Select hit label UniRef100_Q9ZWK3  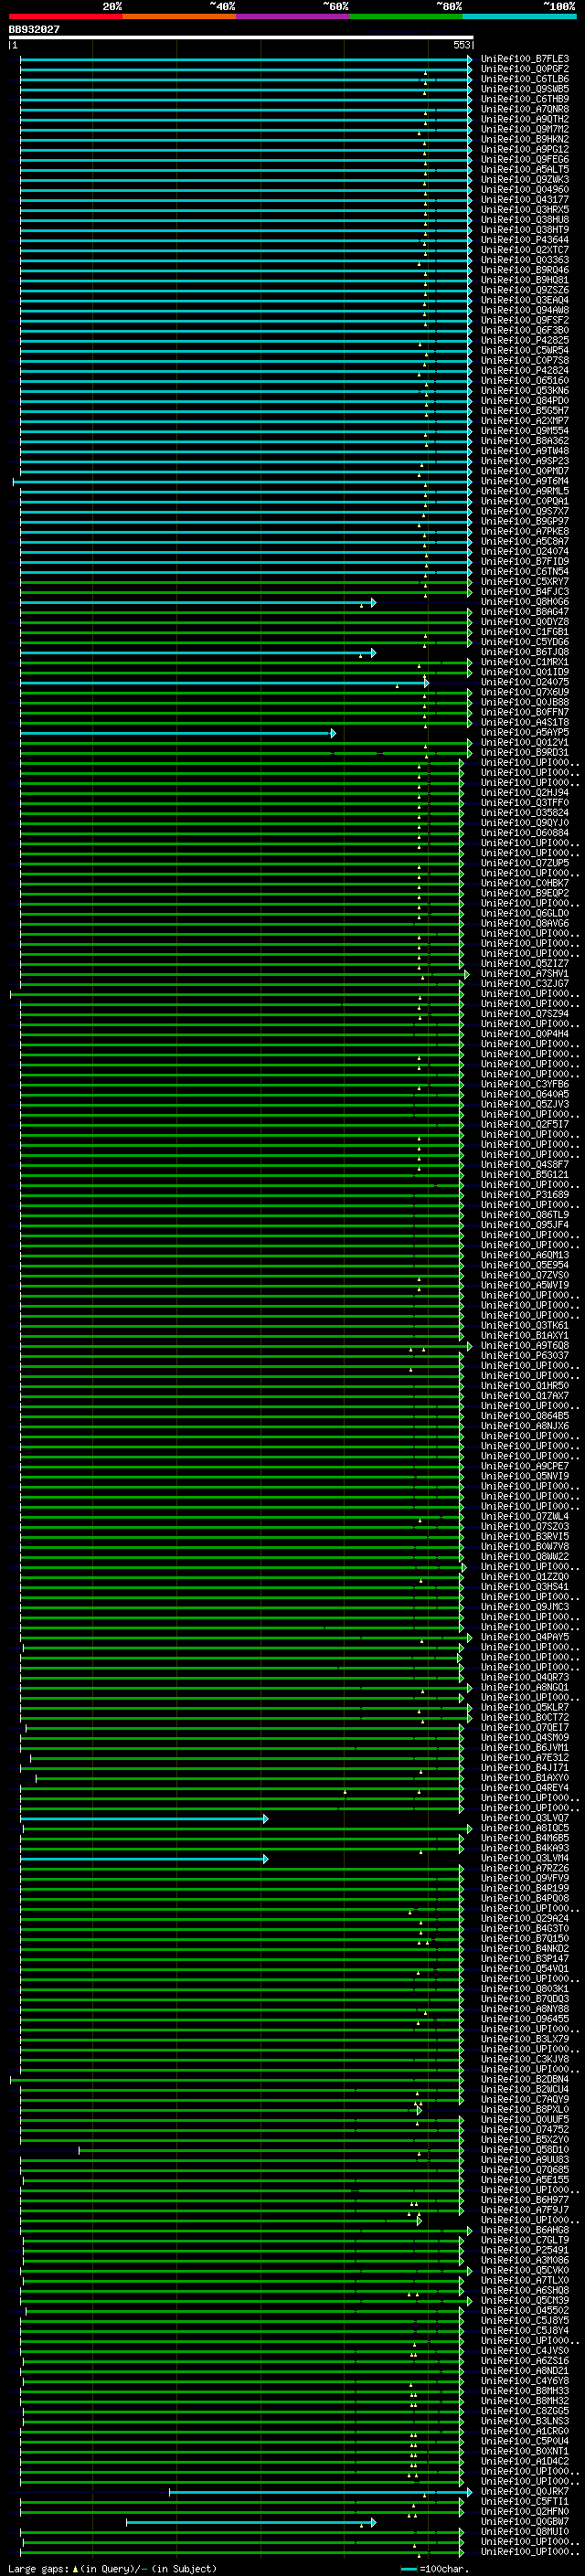525,180
